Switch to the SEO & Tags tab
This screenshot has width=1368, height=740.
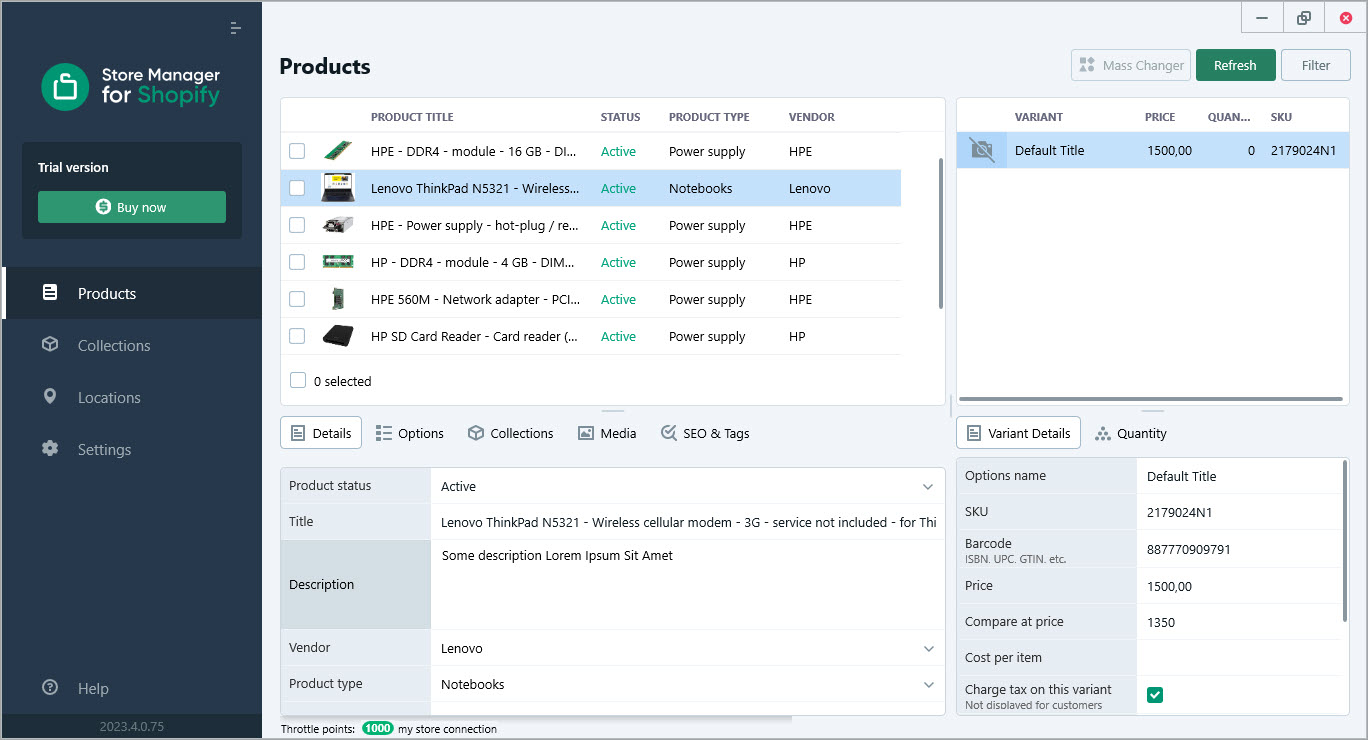pyautogui.click(x=705, y=433)
